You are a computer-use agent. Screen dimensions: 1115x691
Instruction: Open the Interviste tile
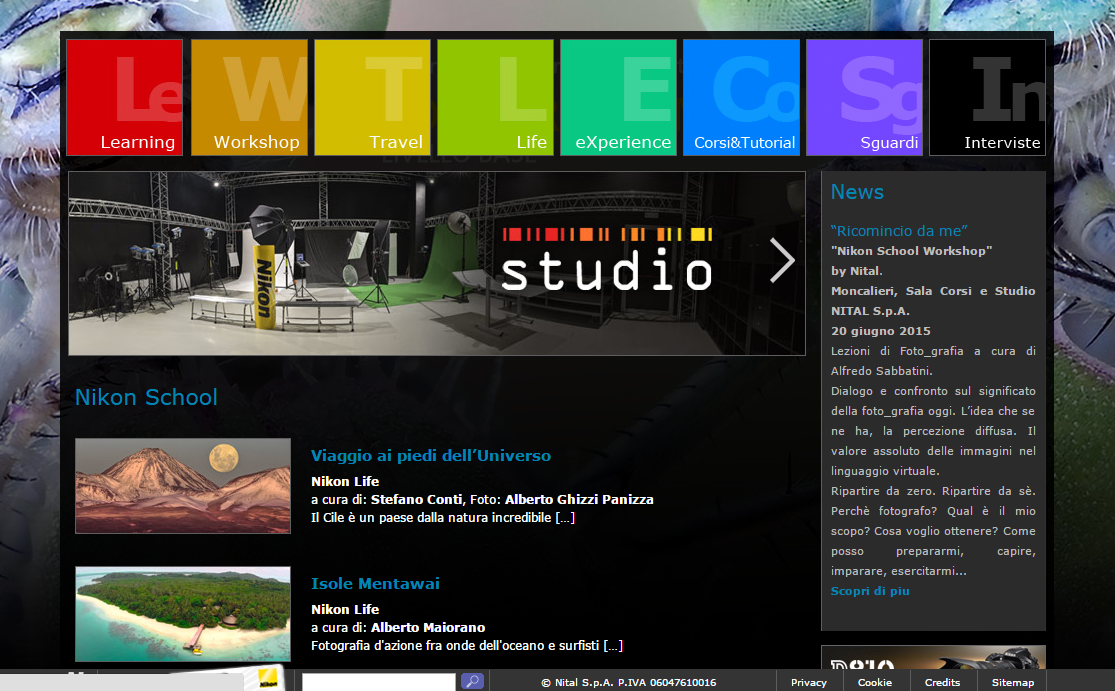pos(988,97)
